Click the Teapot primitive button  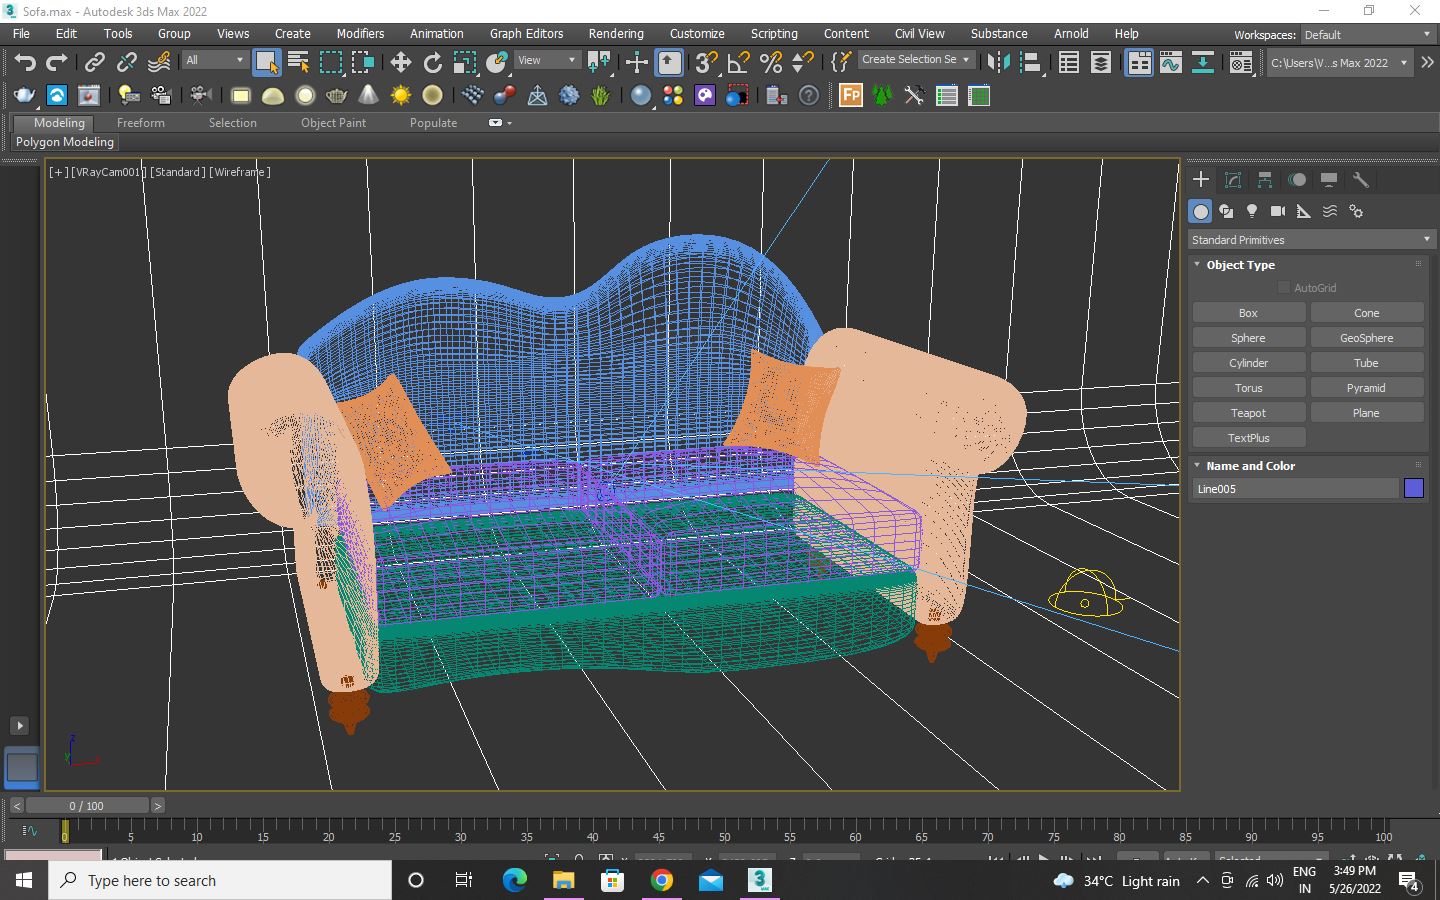pyautogui.click(x=1248, y=413)
